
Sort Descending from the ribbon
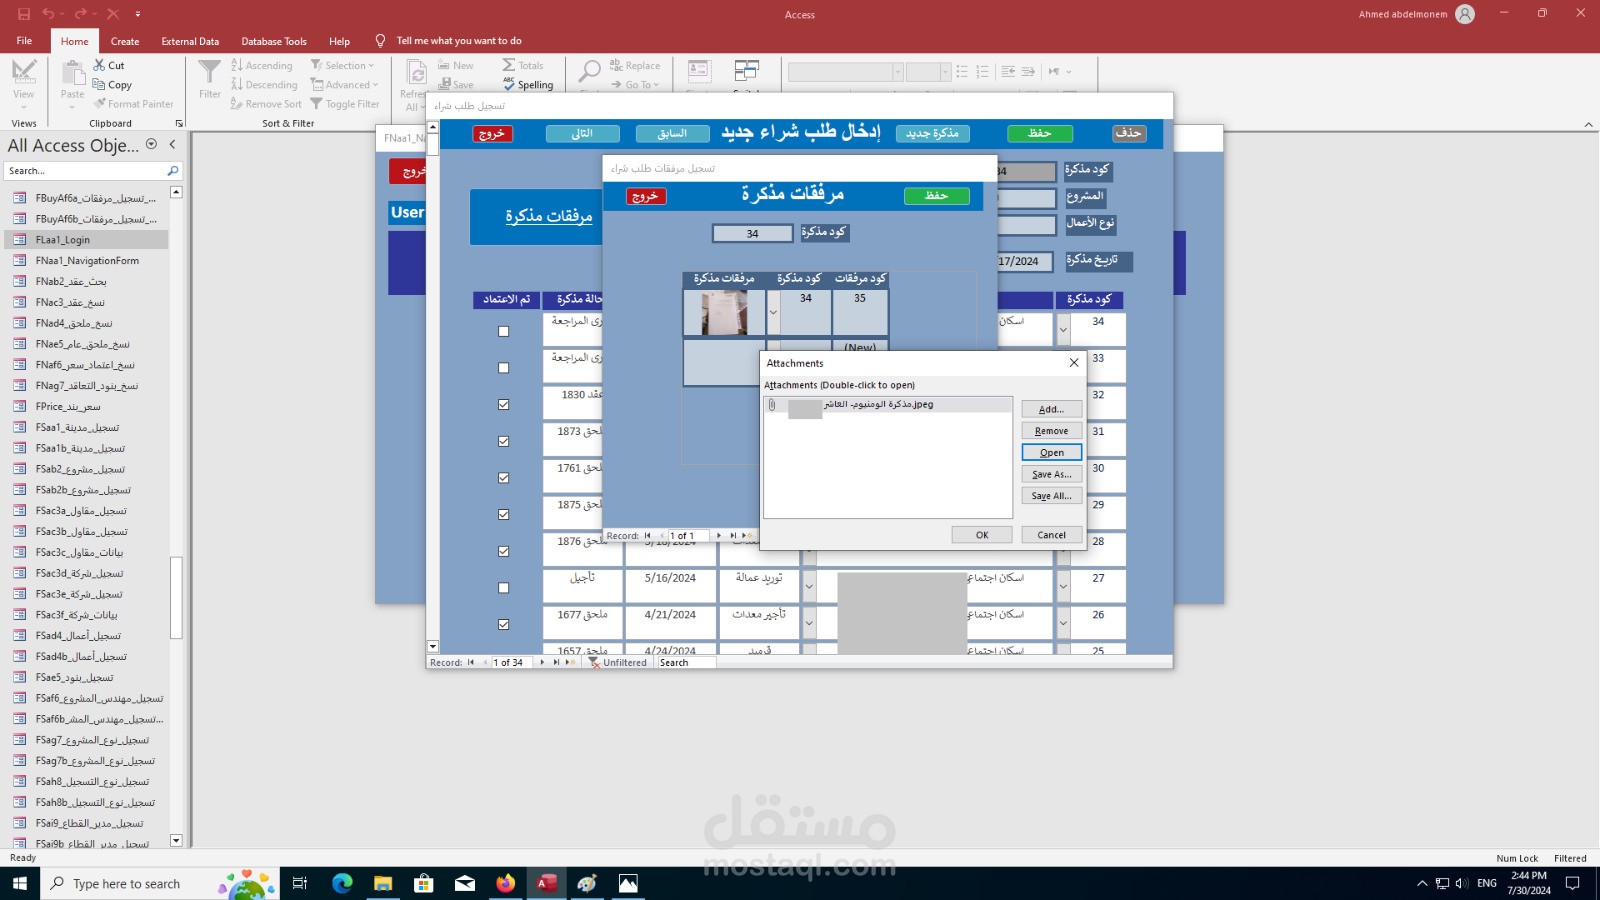tap(264, 85)
